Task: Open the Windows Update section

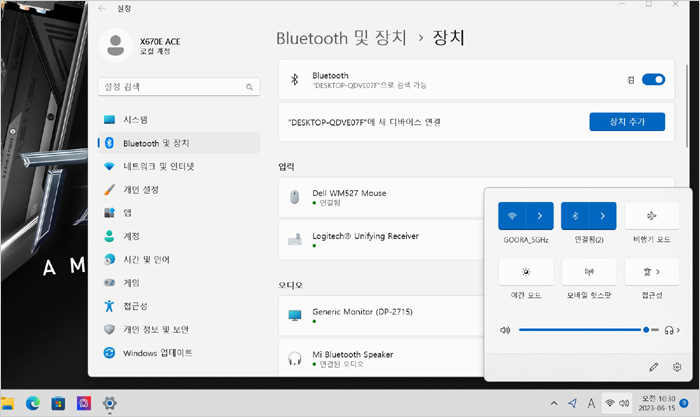Action: (157, 353)
